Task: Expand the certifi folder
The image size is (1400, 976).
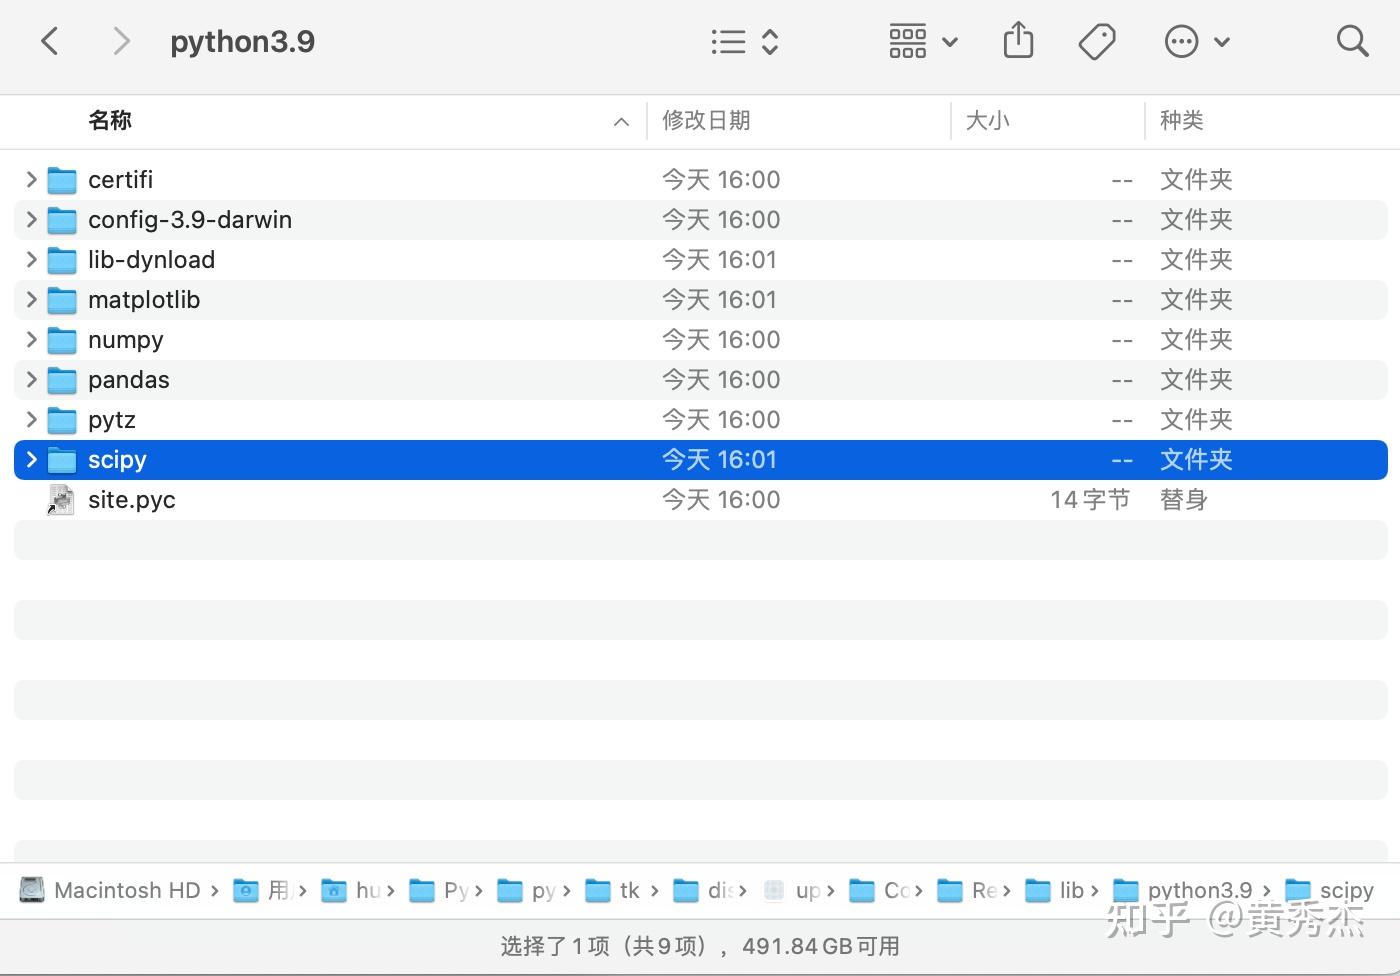Action: point(31,179)
